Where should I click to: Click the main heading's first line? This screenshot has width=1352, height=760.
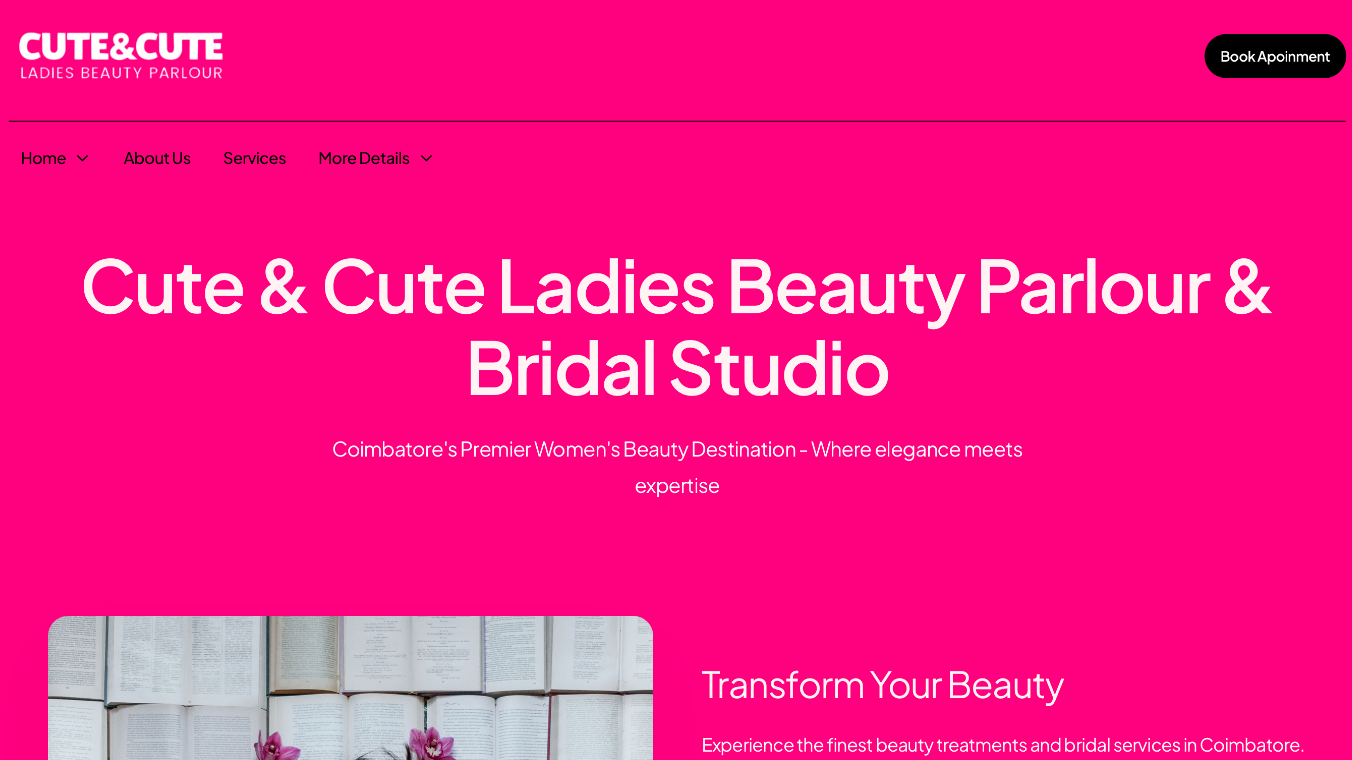click(x=676, y=286)
